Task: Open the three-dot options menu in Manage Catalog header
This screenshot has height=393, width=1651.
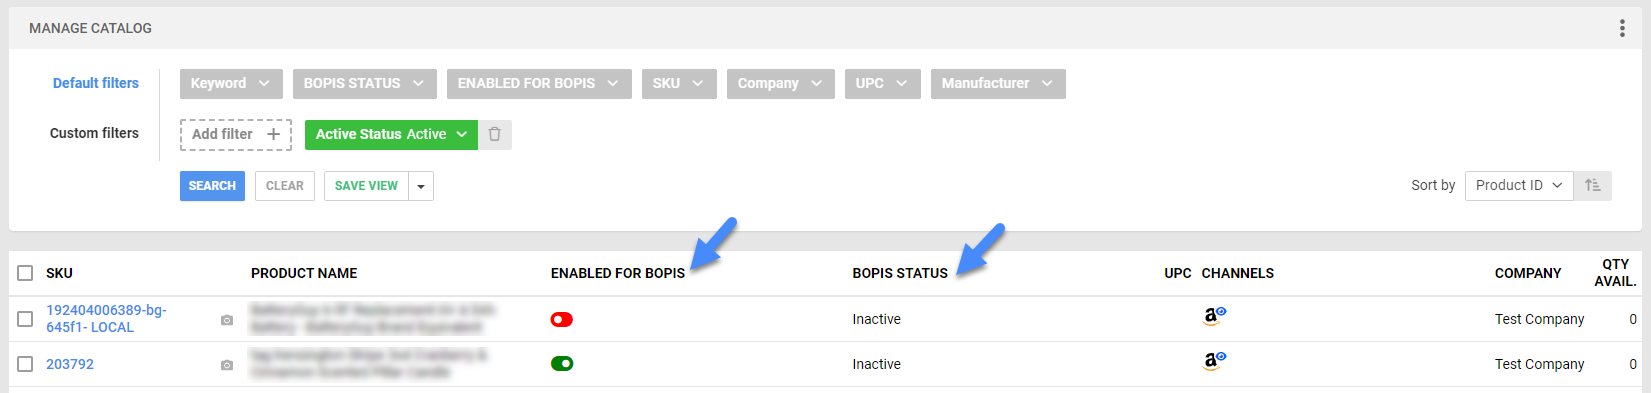Action: click(x=1622, y=28)
